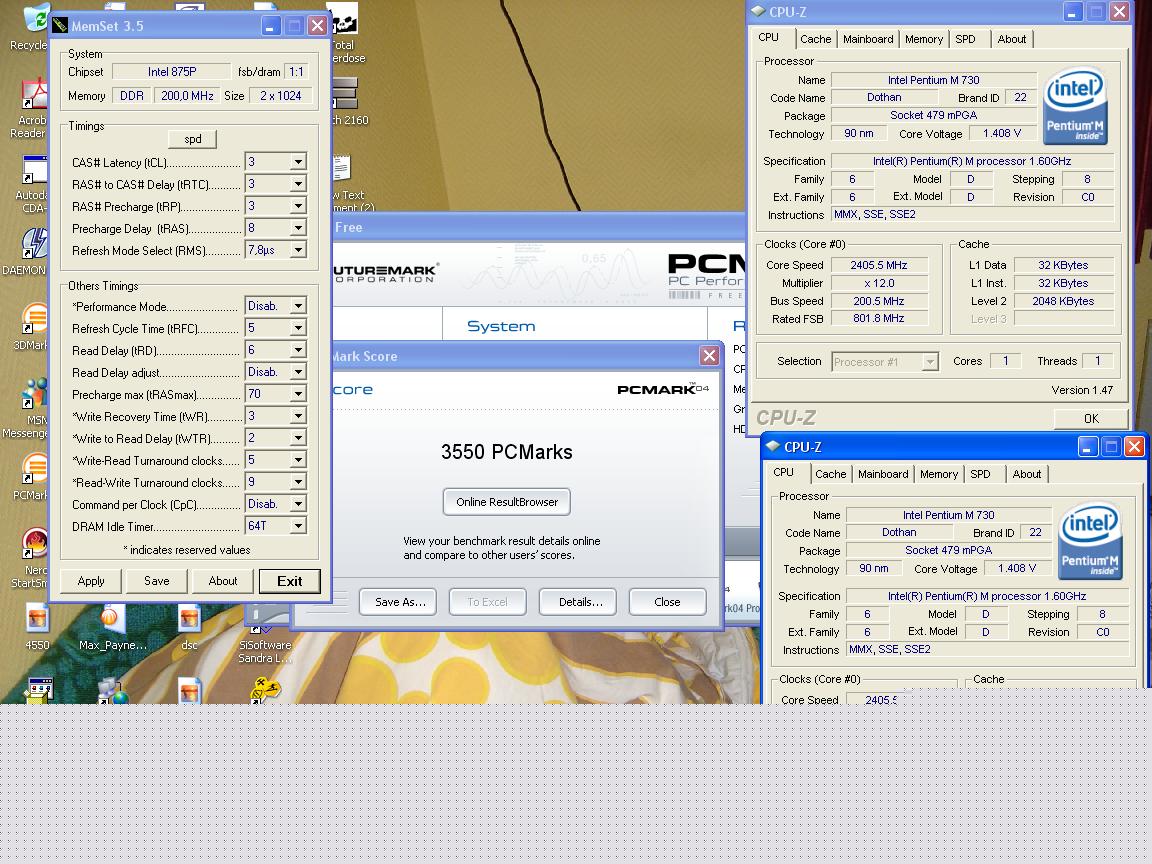
Task: Open Details in PCMark Score dialog
Action: pos(577,602)
